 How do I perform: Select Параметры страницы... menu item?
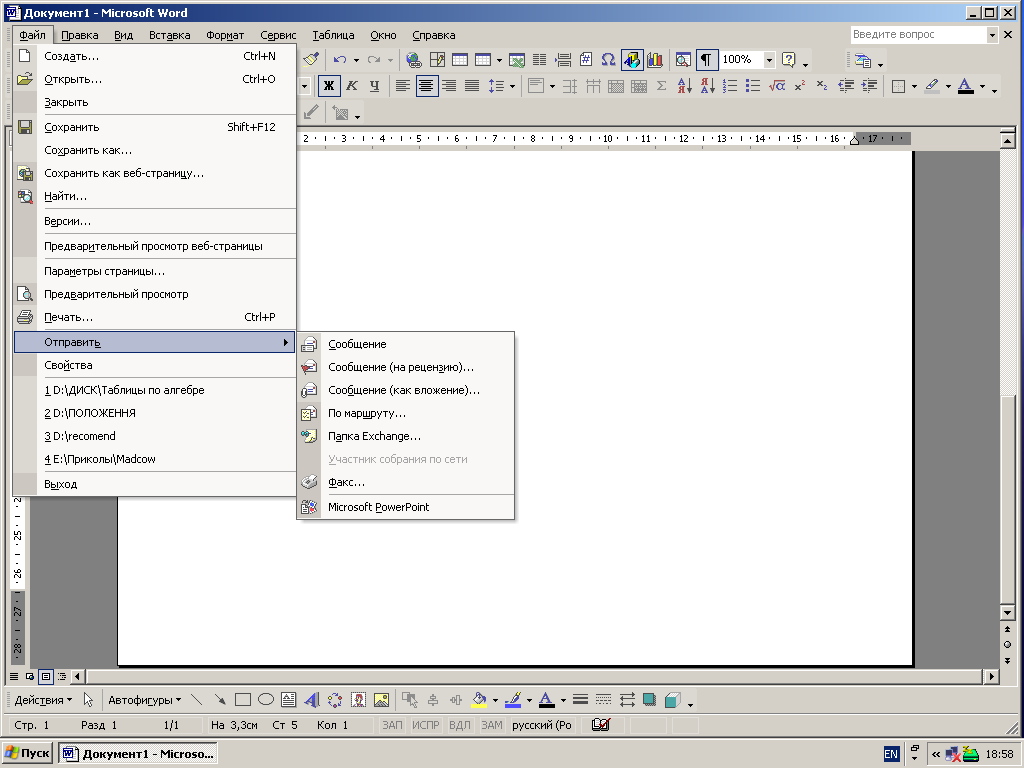coord(155,271)
